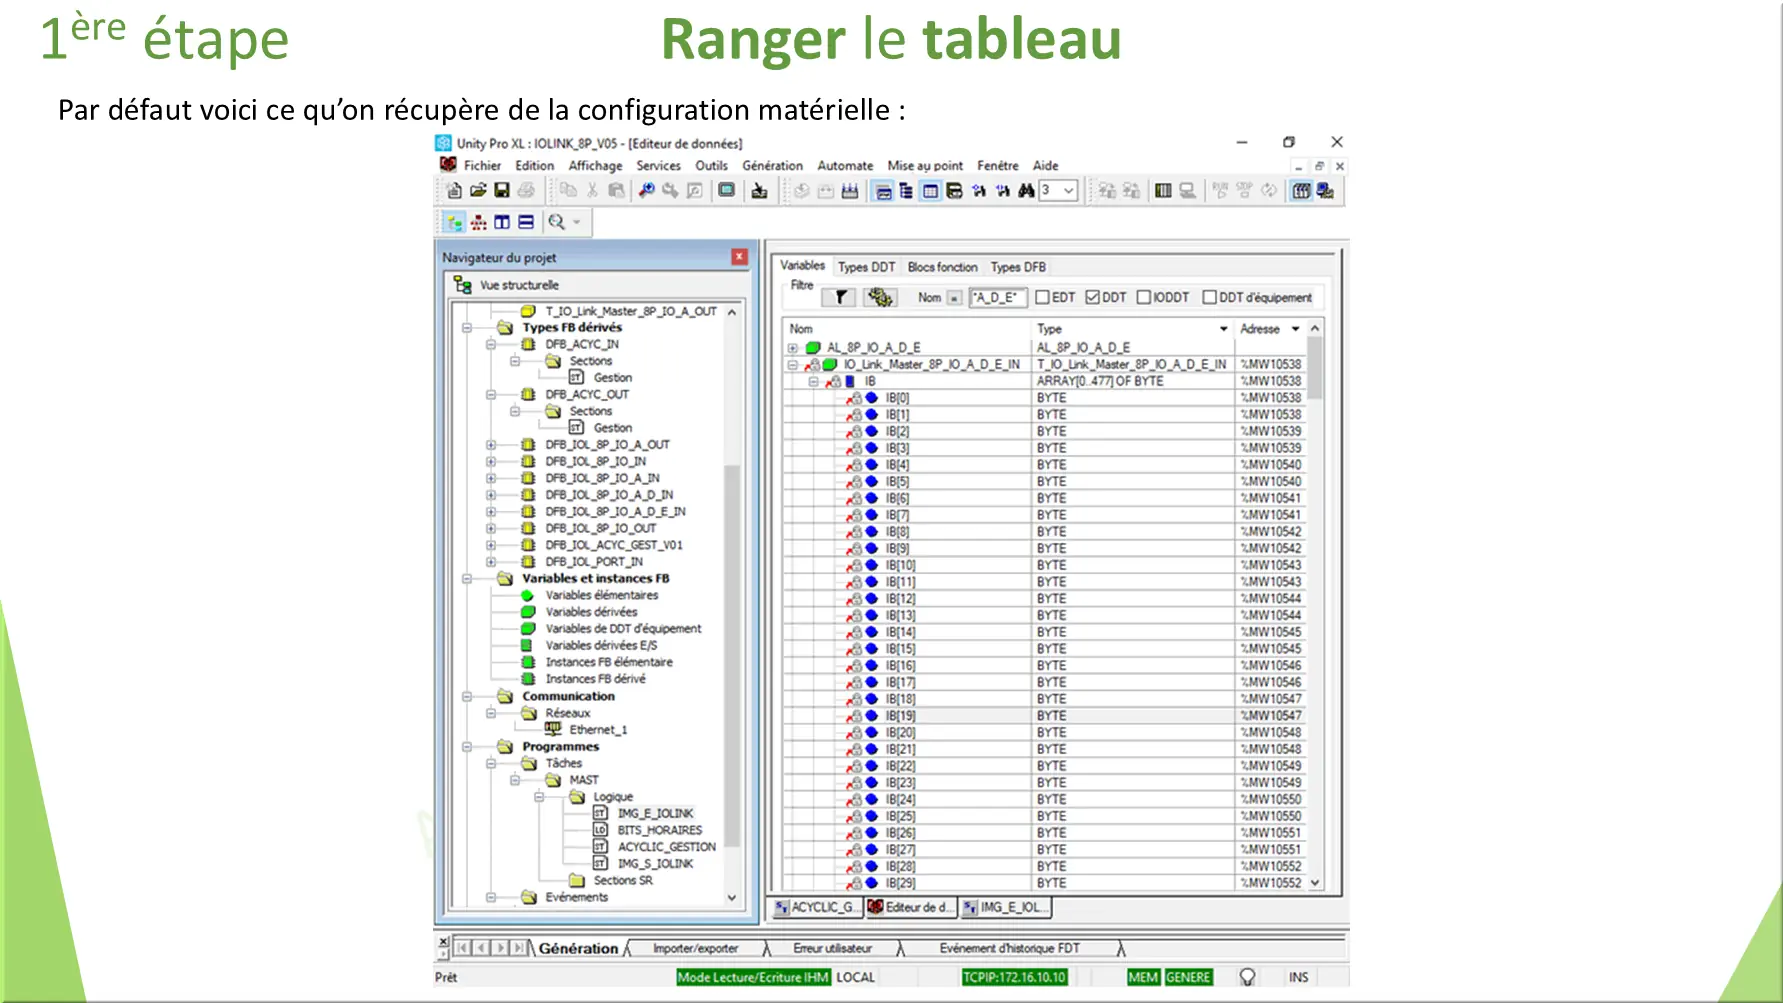Switch to the Blocs fonction tab
Image resolution: width=1783 pixels, height=1003 pixels.
pos(942,267)
